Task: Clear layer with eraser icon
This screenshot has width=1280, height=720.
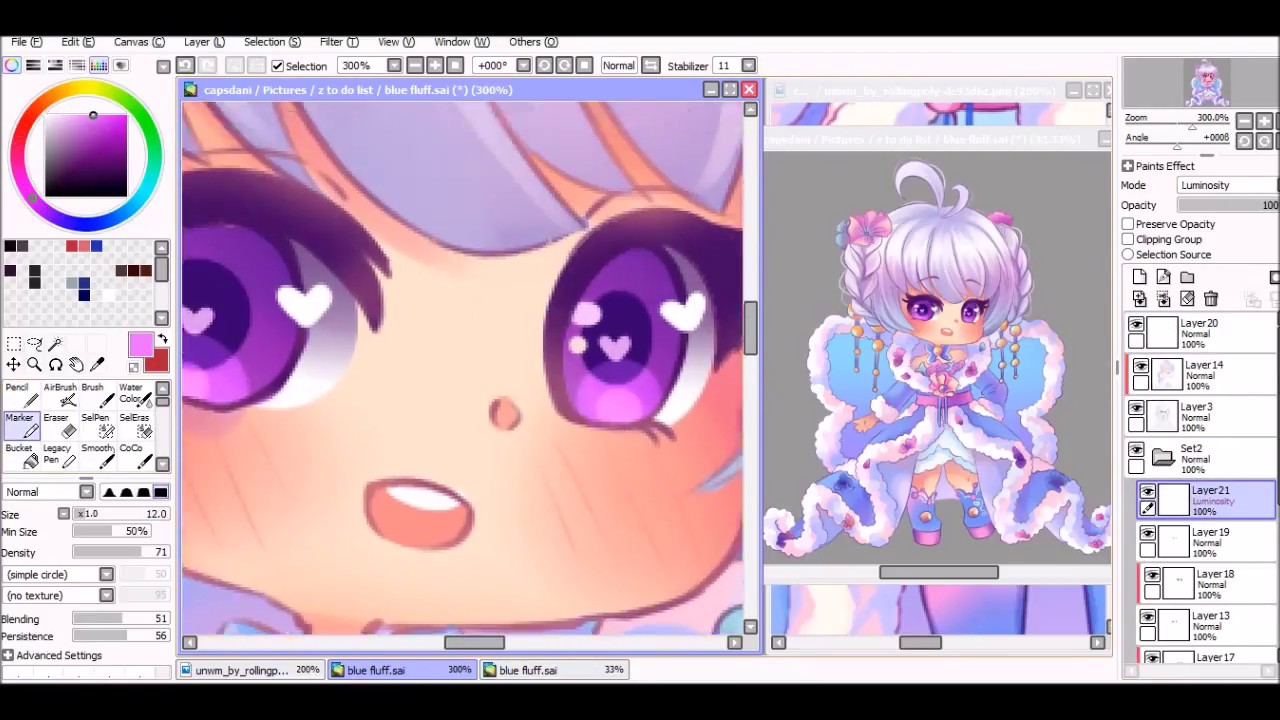Action: pos(1187,299)
